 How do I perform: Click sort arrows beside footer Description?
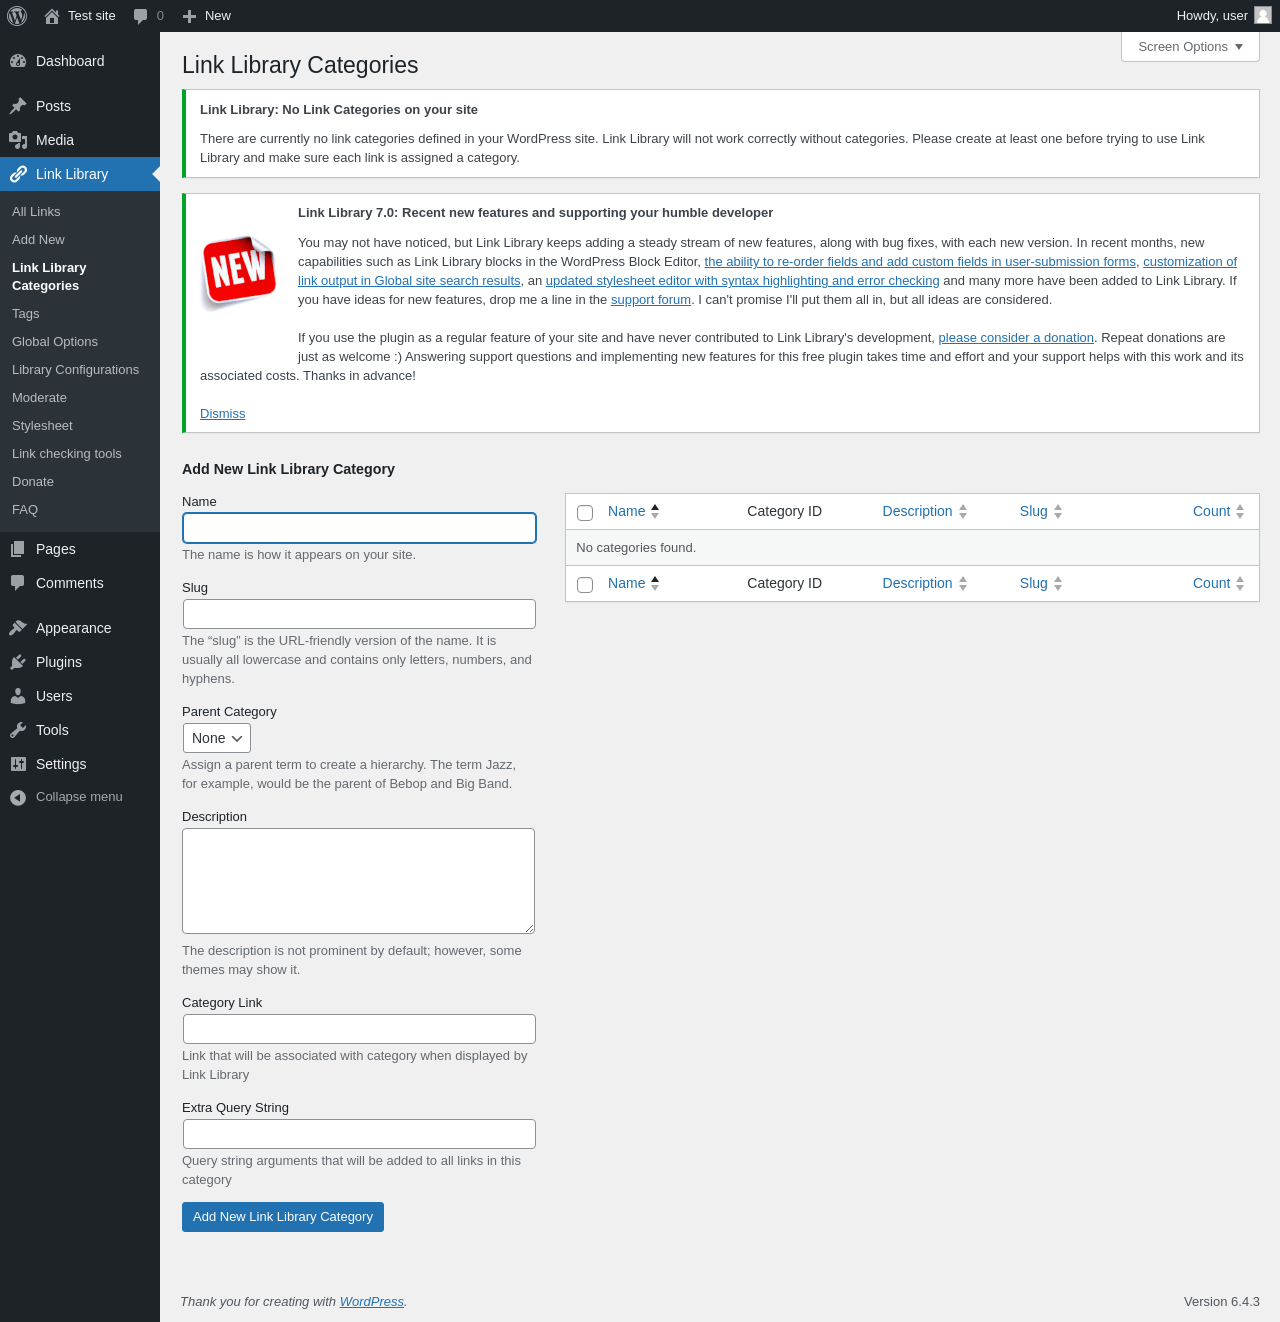tap(963, 583)
